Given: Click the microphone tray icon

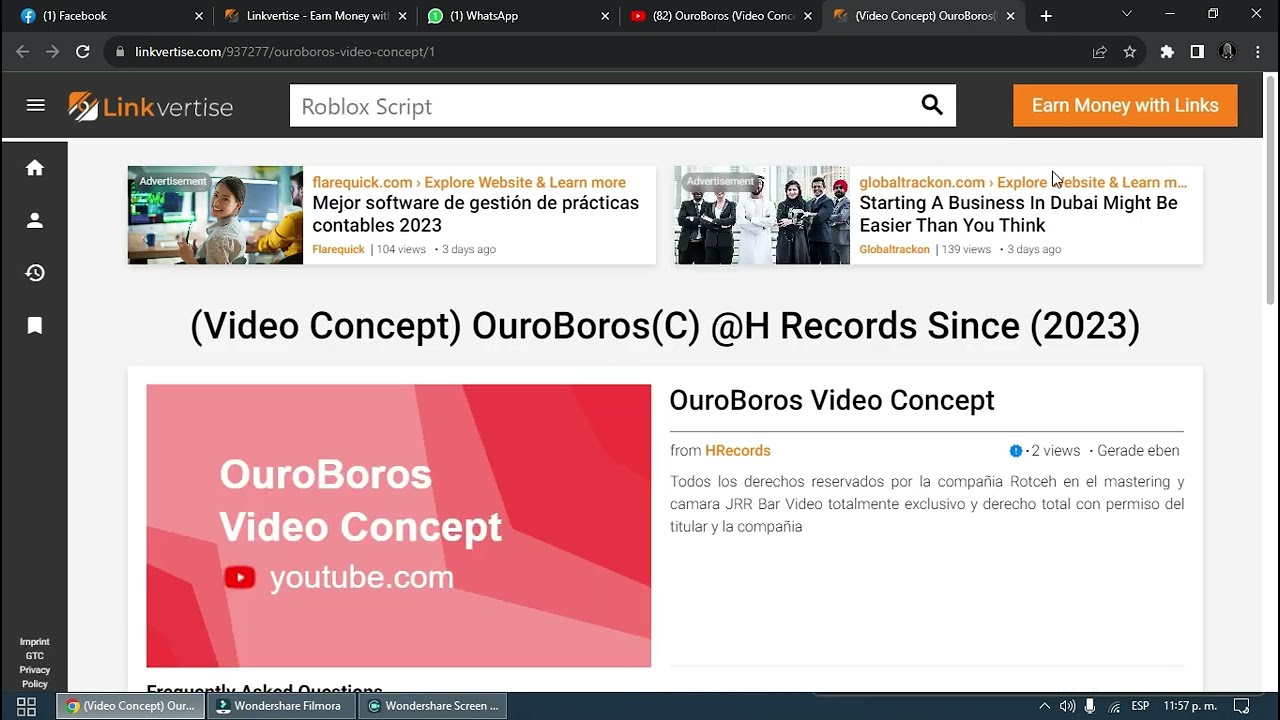Looking at the screenshot, I should click(1090, 706).
